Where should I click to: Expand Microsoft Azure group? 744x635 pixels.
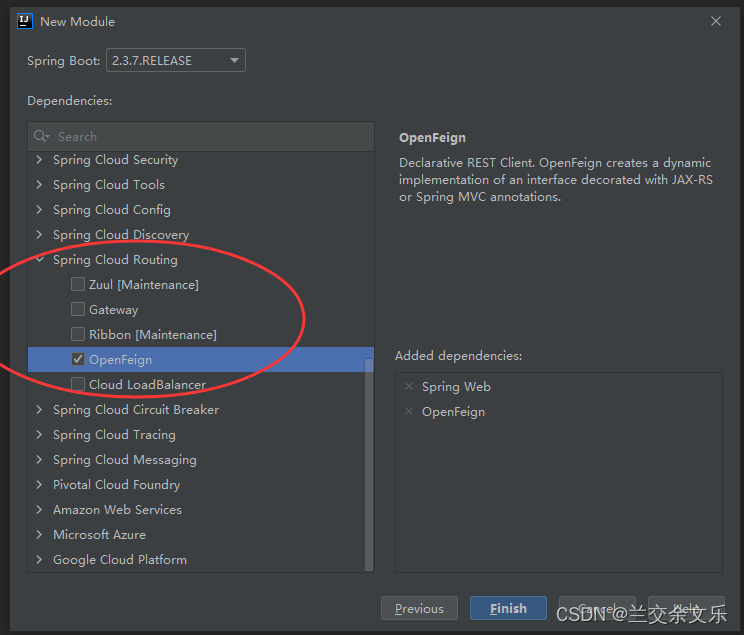point(39,534)
